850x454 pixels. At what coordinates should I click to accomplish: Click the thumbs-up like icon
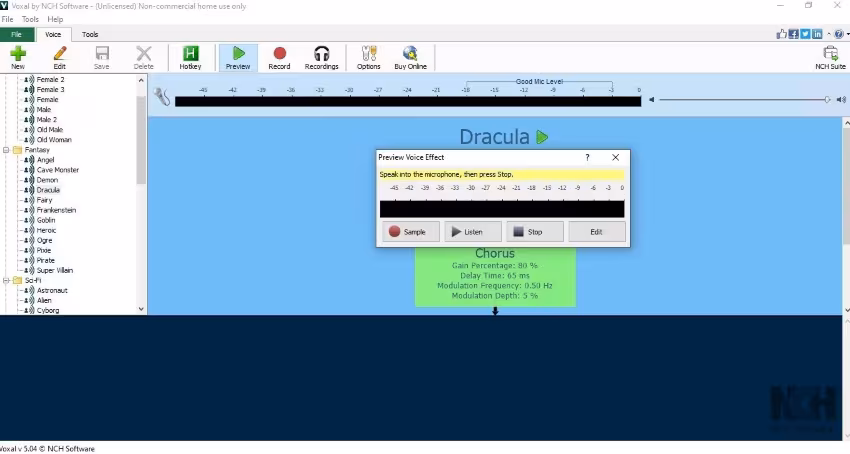click(781, 34)
